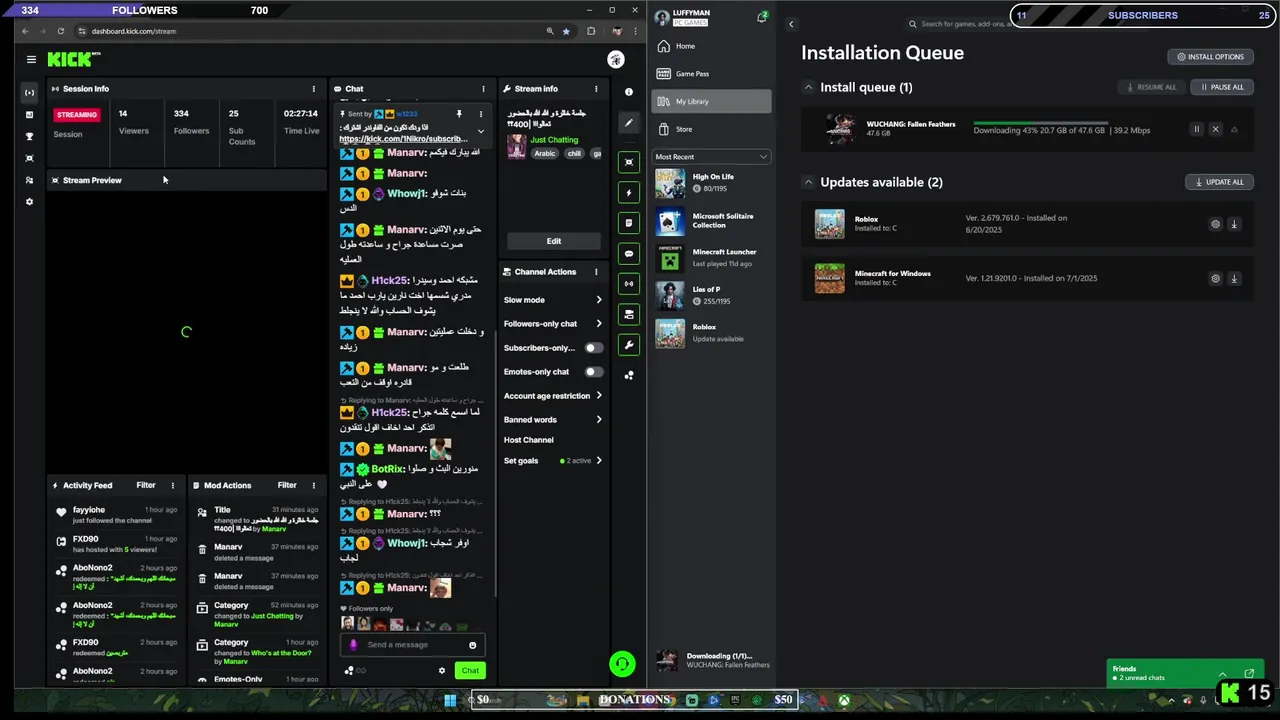Viewport: 1280px width, 720px height.
Task: Open the trophy achievements icon in Kick sidebar
Action: pos(29,136)
